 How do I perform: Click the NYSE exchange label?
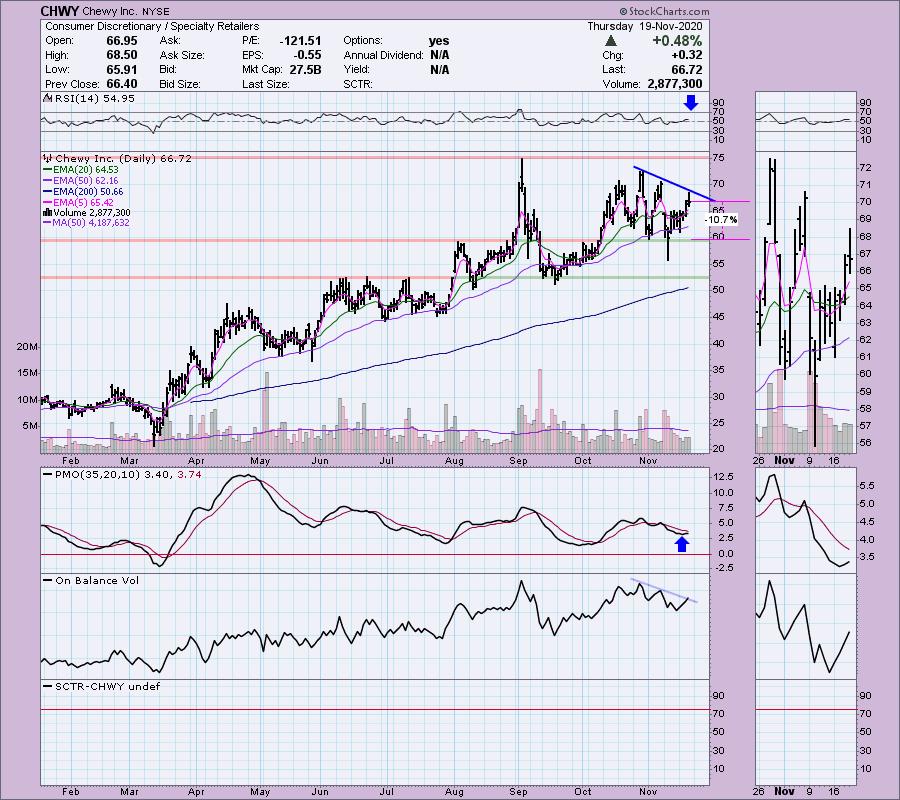tap(156, 11)
